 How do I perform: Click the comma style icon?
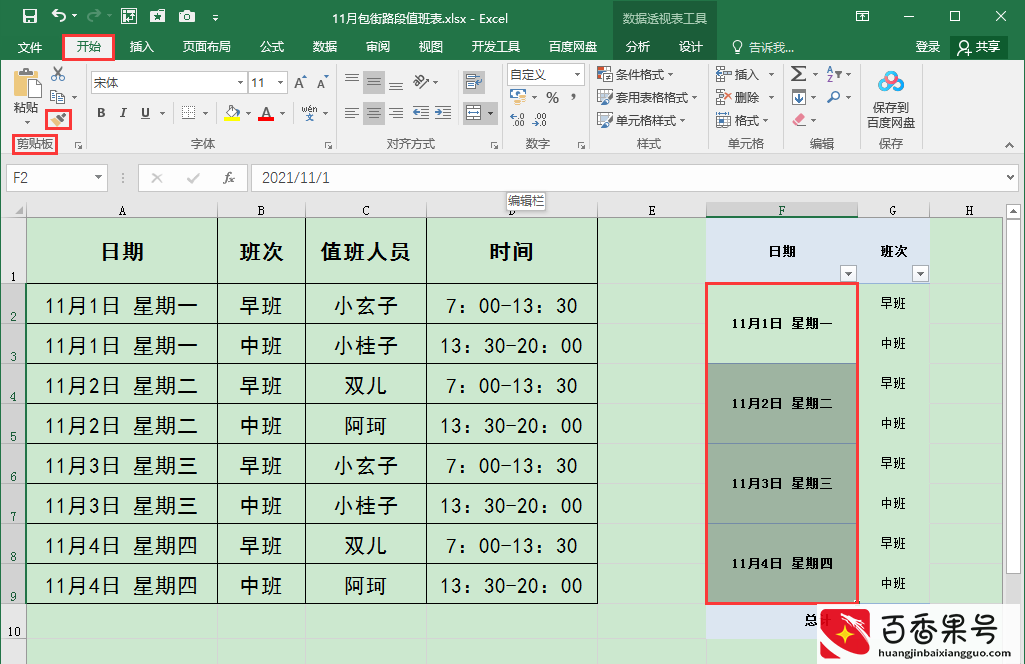click(x=573, y=98)
